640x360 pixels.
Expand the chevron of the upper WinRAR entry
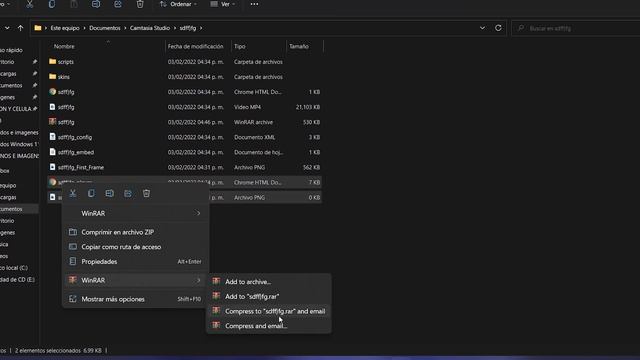click(x=198, y=213)
